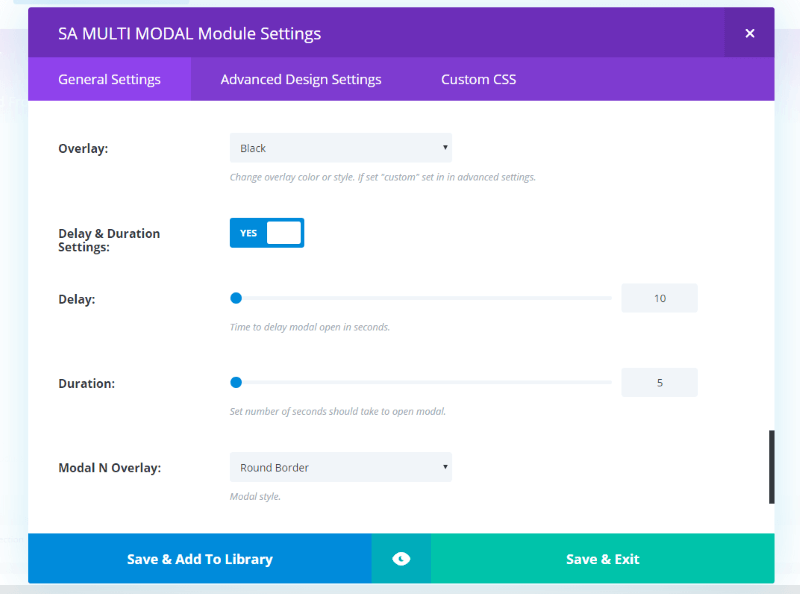The height and width of the screenshot is (594, 800).
Task: Switch to Advanced Design Settings tab
Action: (x=301, y=79)
